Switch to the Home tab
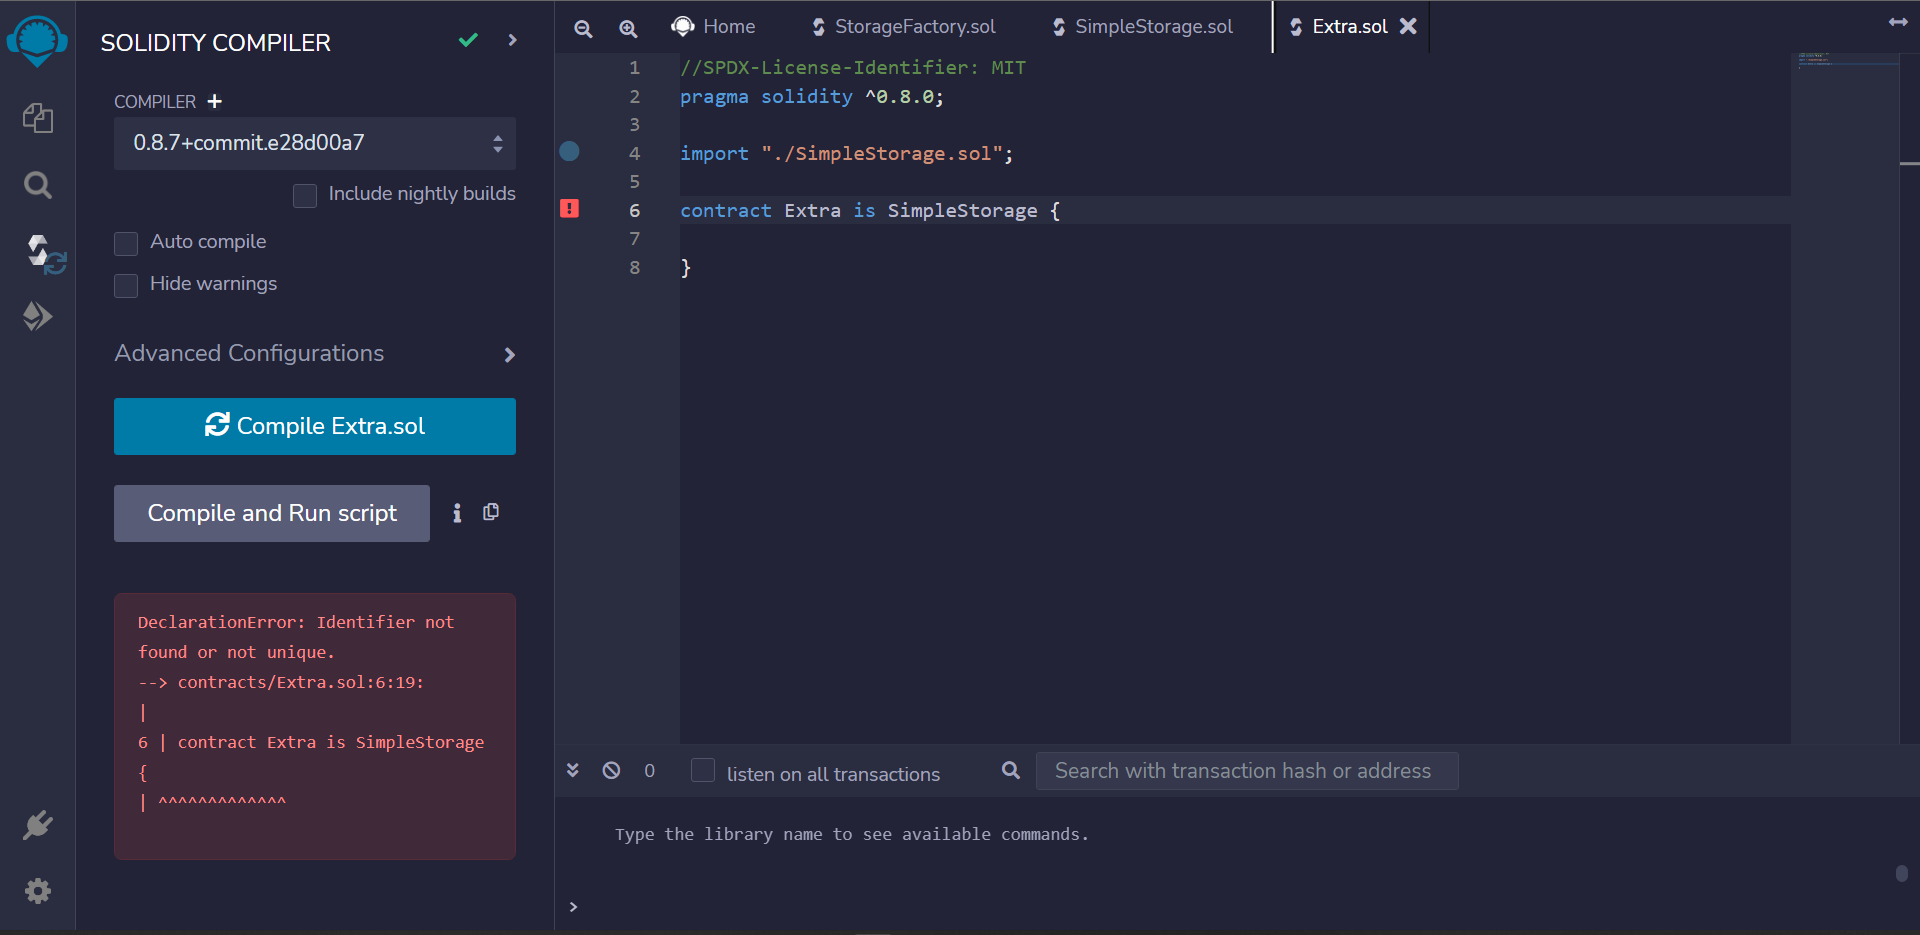The width and height of the screenshot is (1920, 935). 714,26
